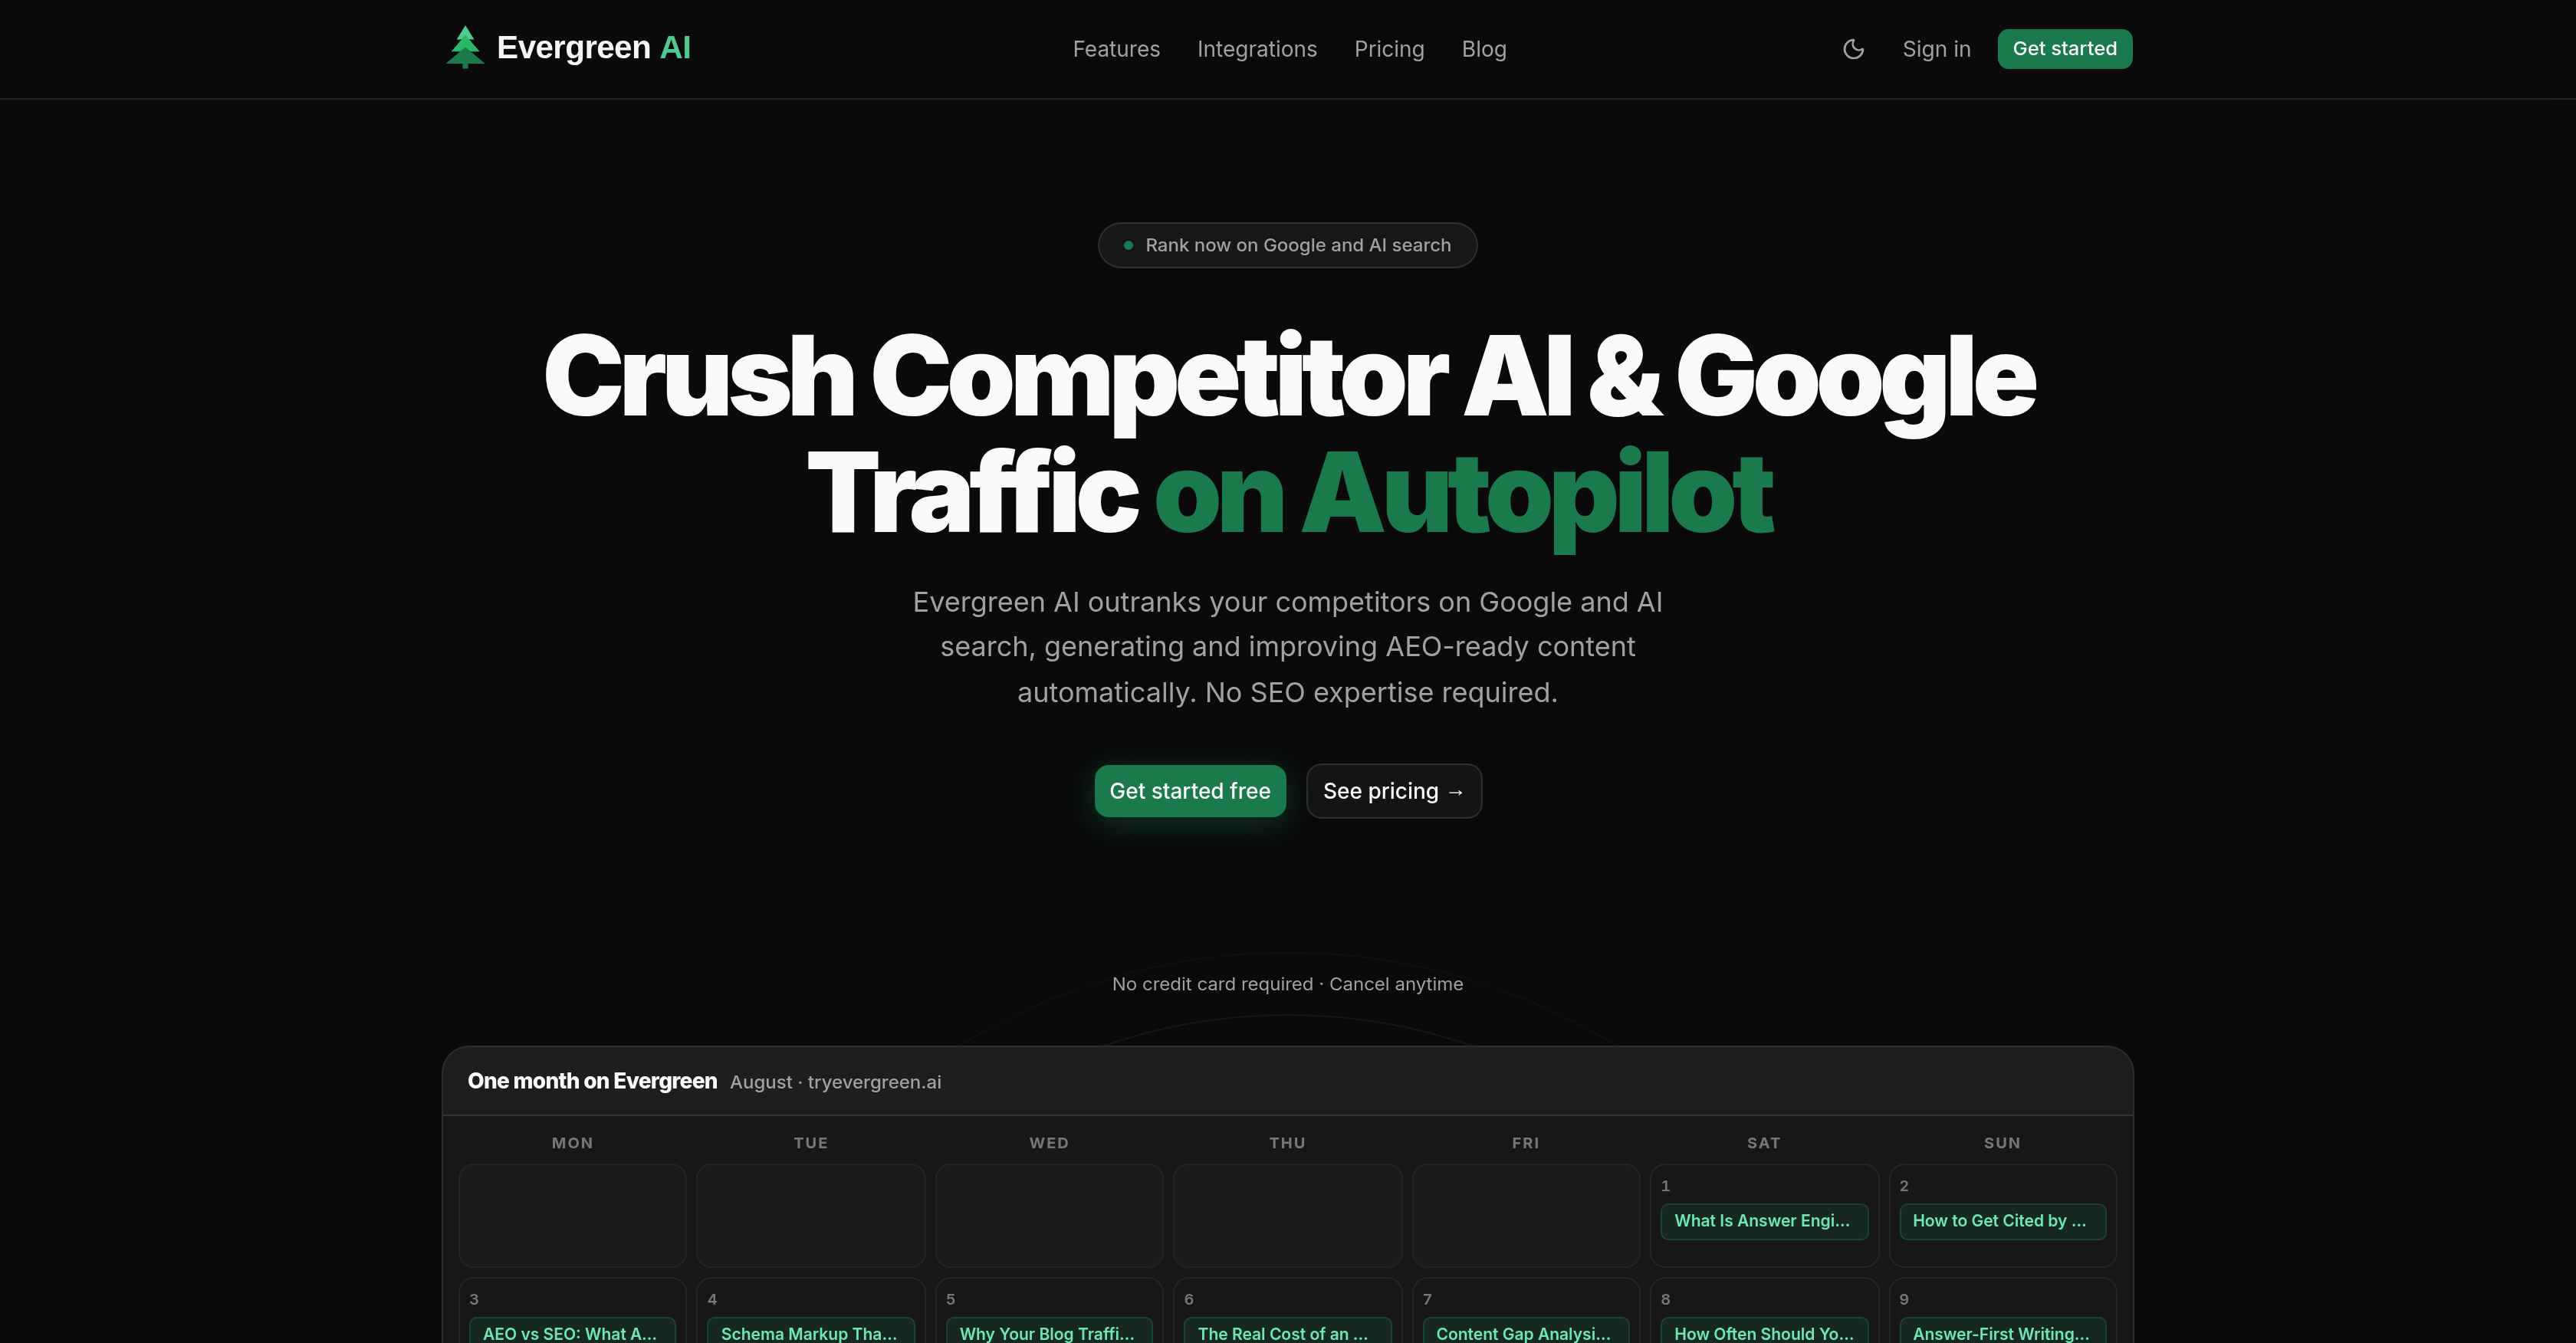This screenshot has height=1343, width=2576.
Task: Click the Evergreen tree logo icon
Action: click(x=465, y=47)
